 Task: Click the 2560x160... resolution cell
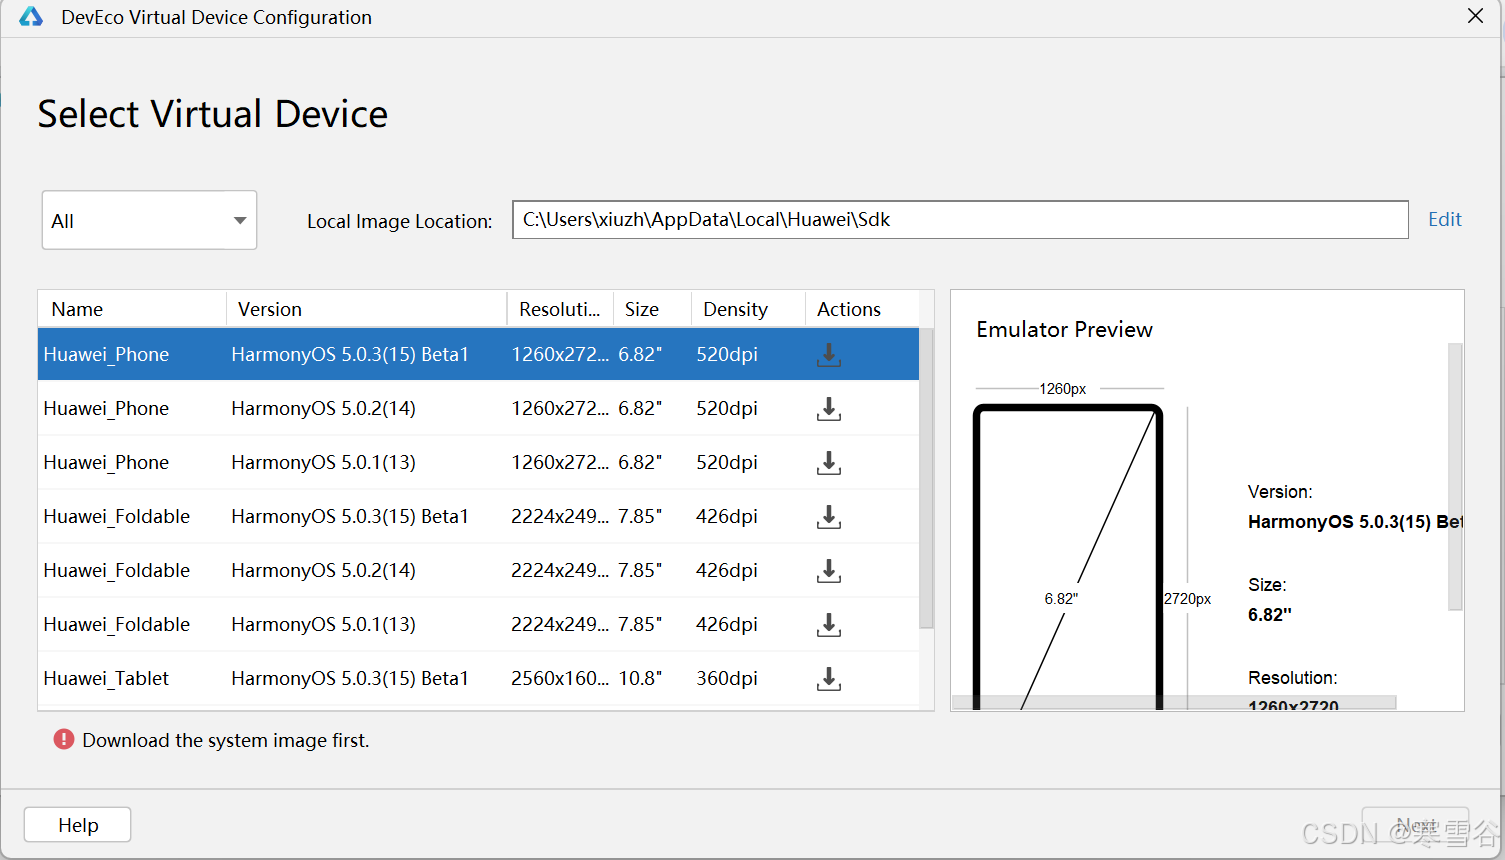560,678
